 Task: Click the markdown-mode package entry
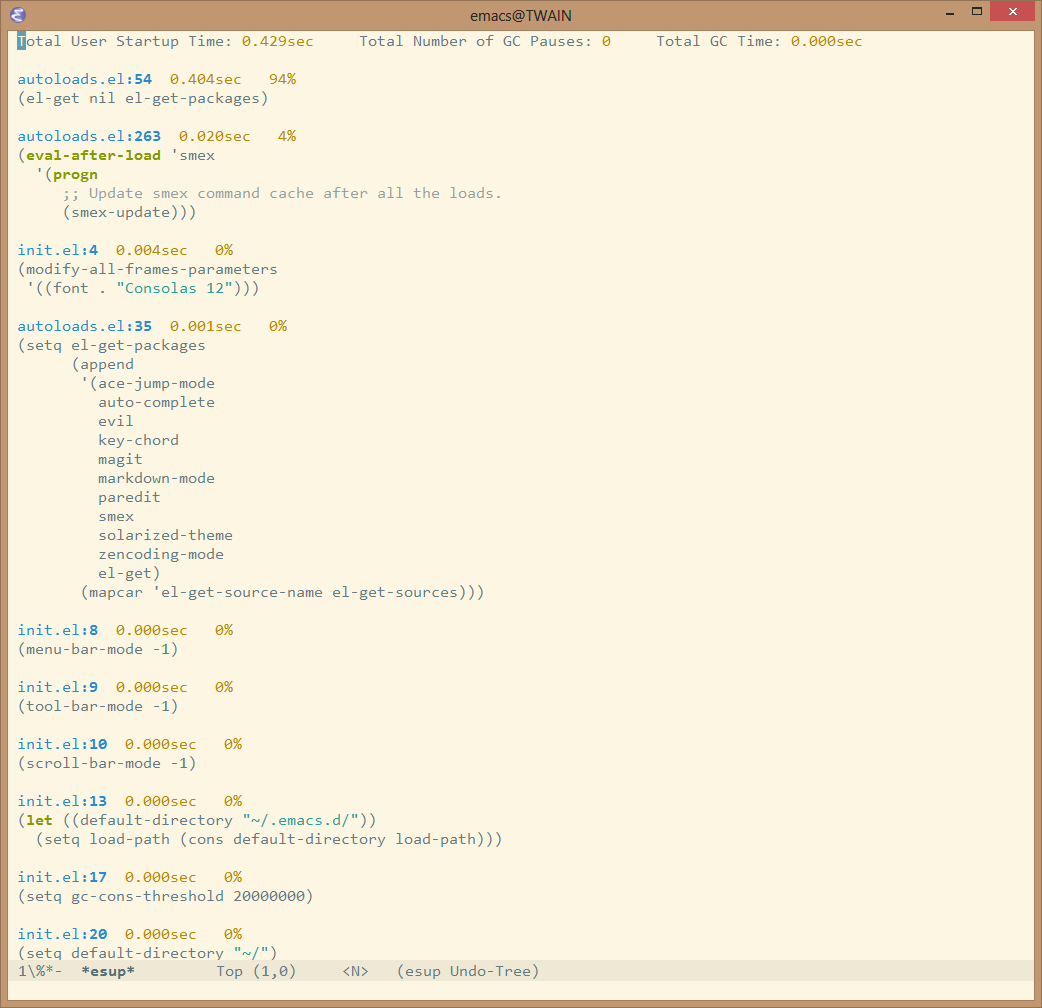156,478
